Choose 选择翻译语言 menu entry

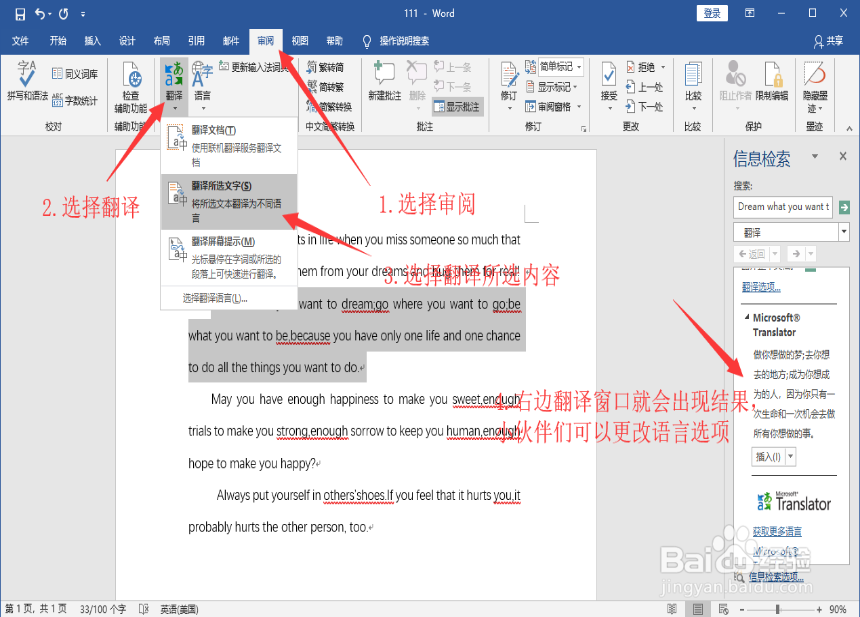(x=229, y=298)
